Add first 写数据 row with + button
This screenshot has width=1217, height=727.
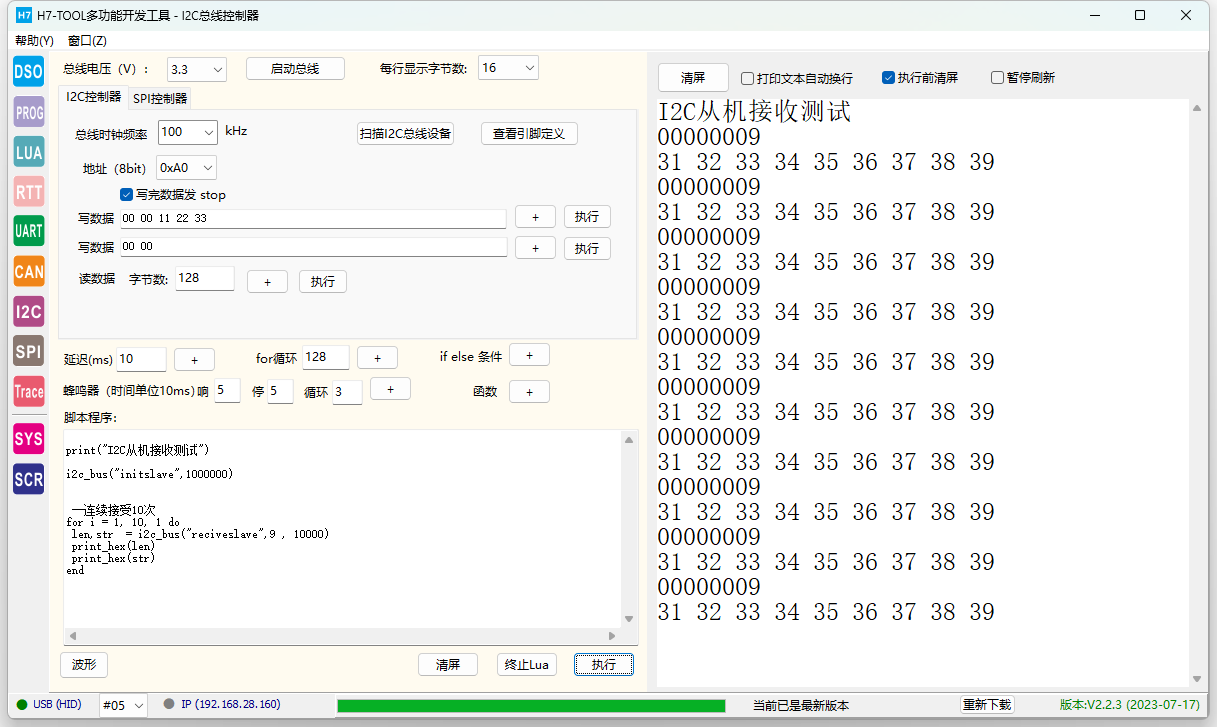[535, 217]
